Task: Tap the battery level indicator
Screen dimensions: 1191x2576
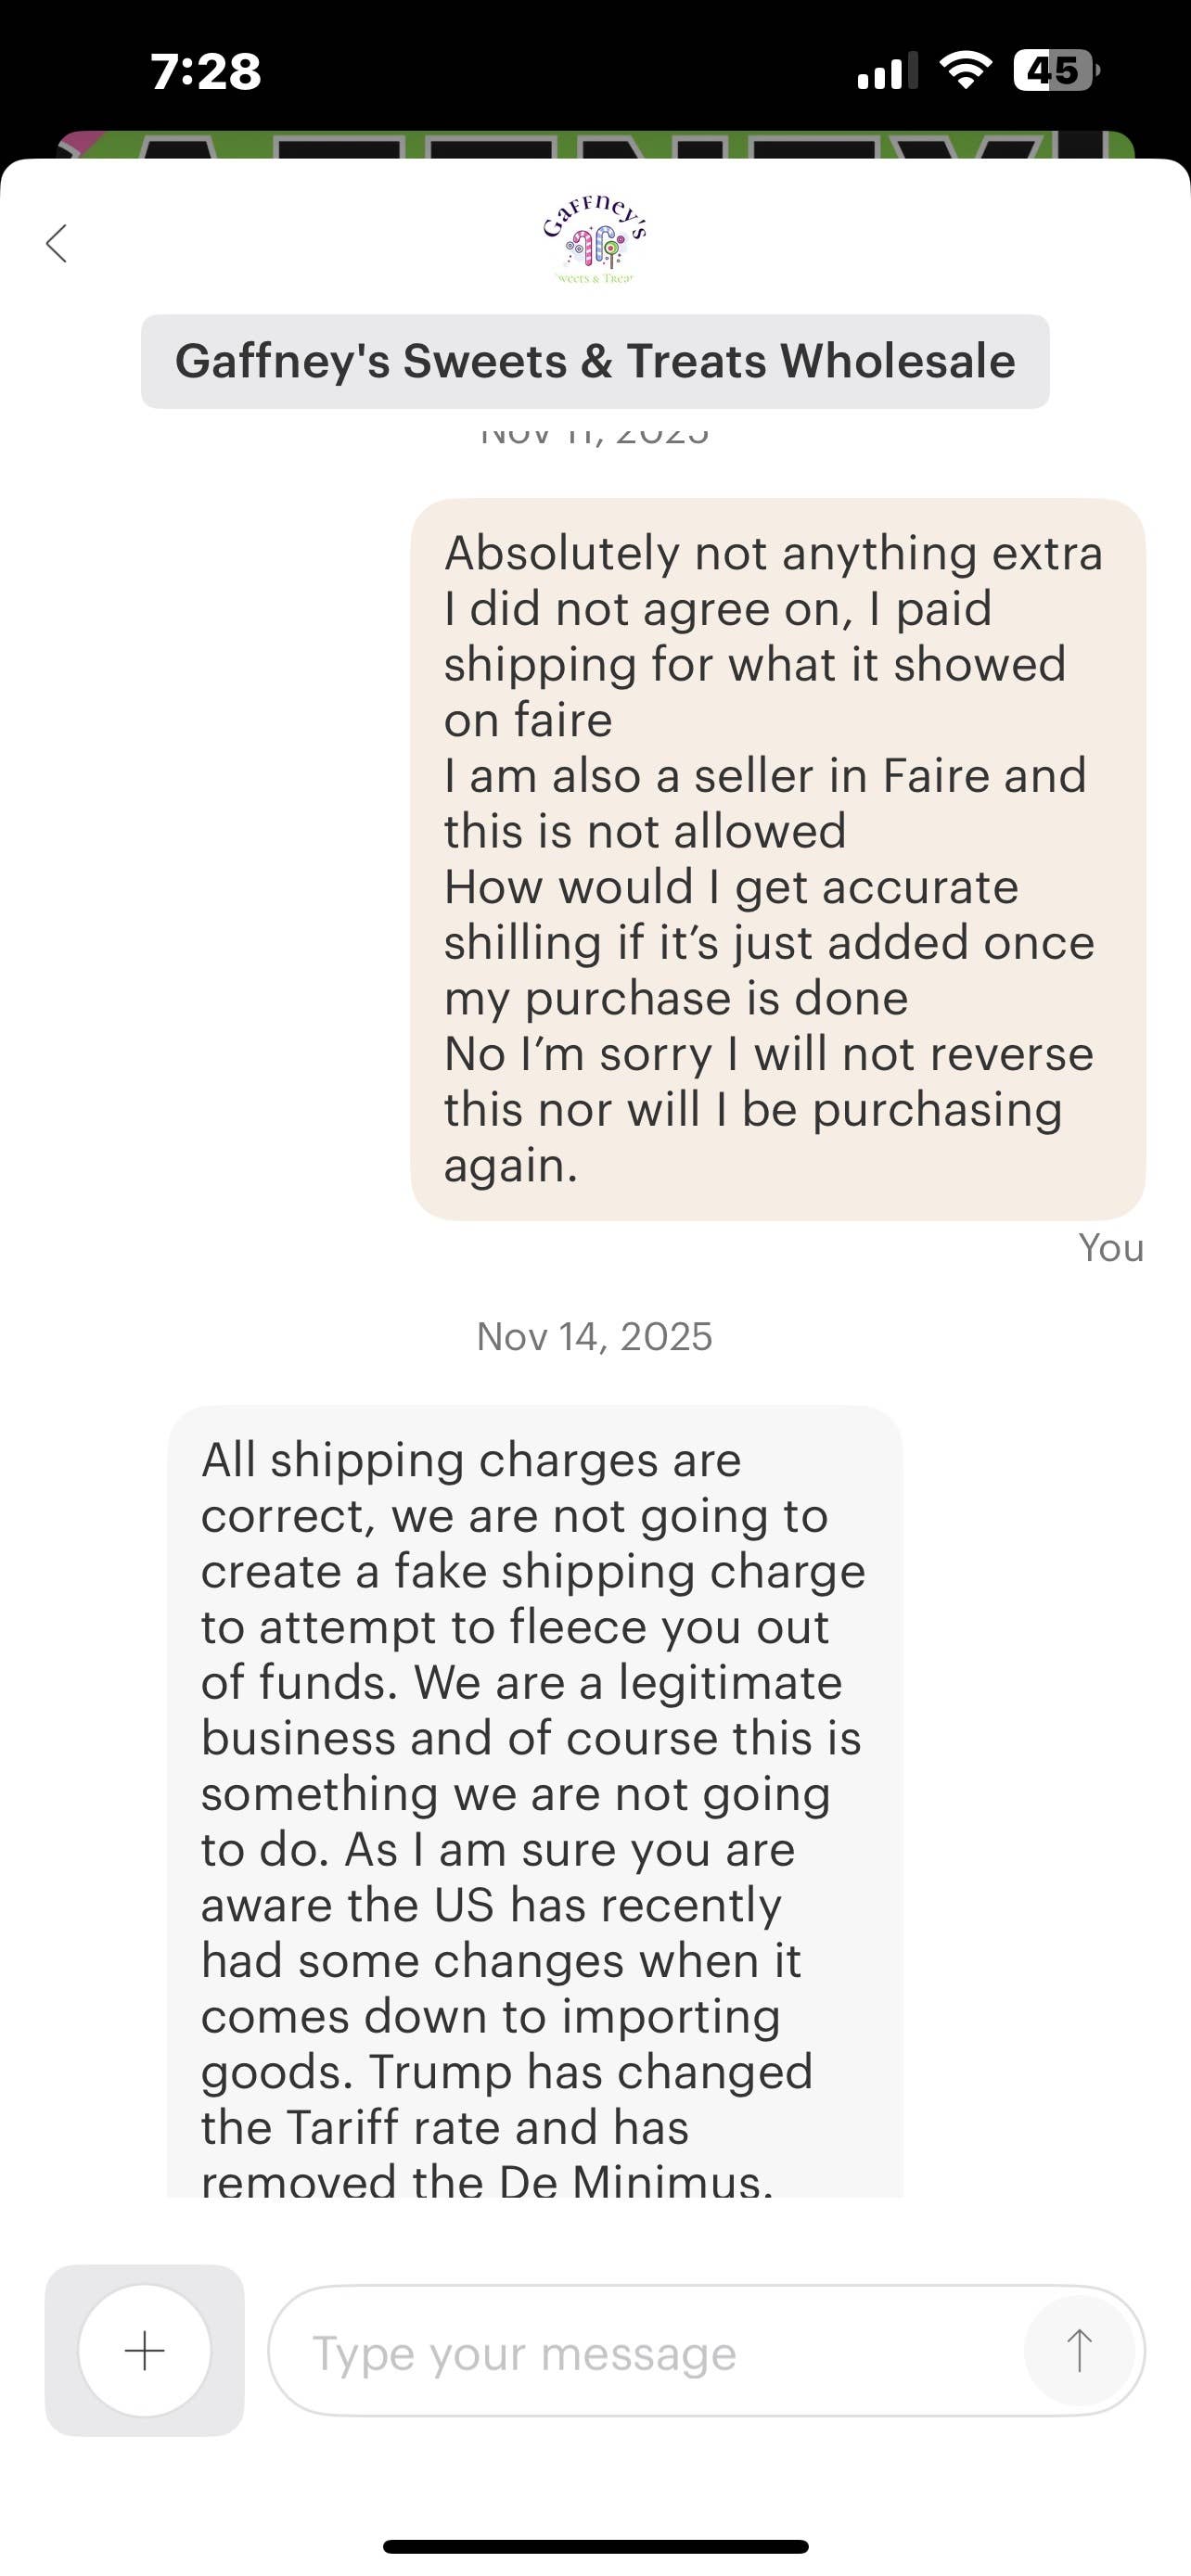Action: click(1055, 71)
